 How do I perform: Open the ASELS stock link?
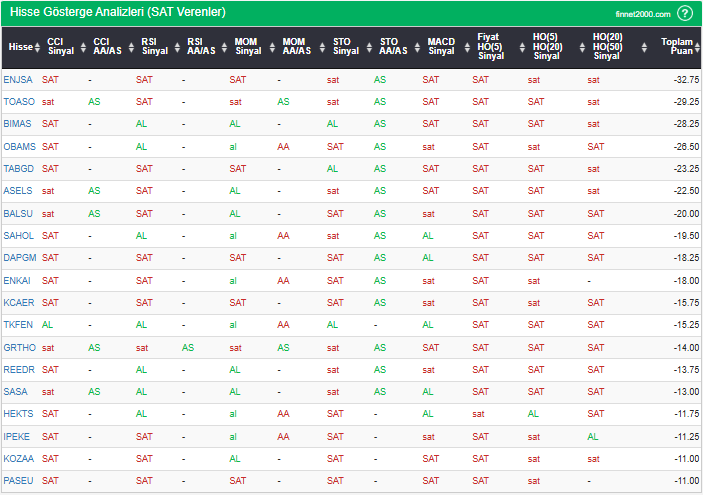click(x=18, y=191)
